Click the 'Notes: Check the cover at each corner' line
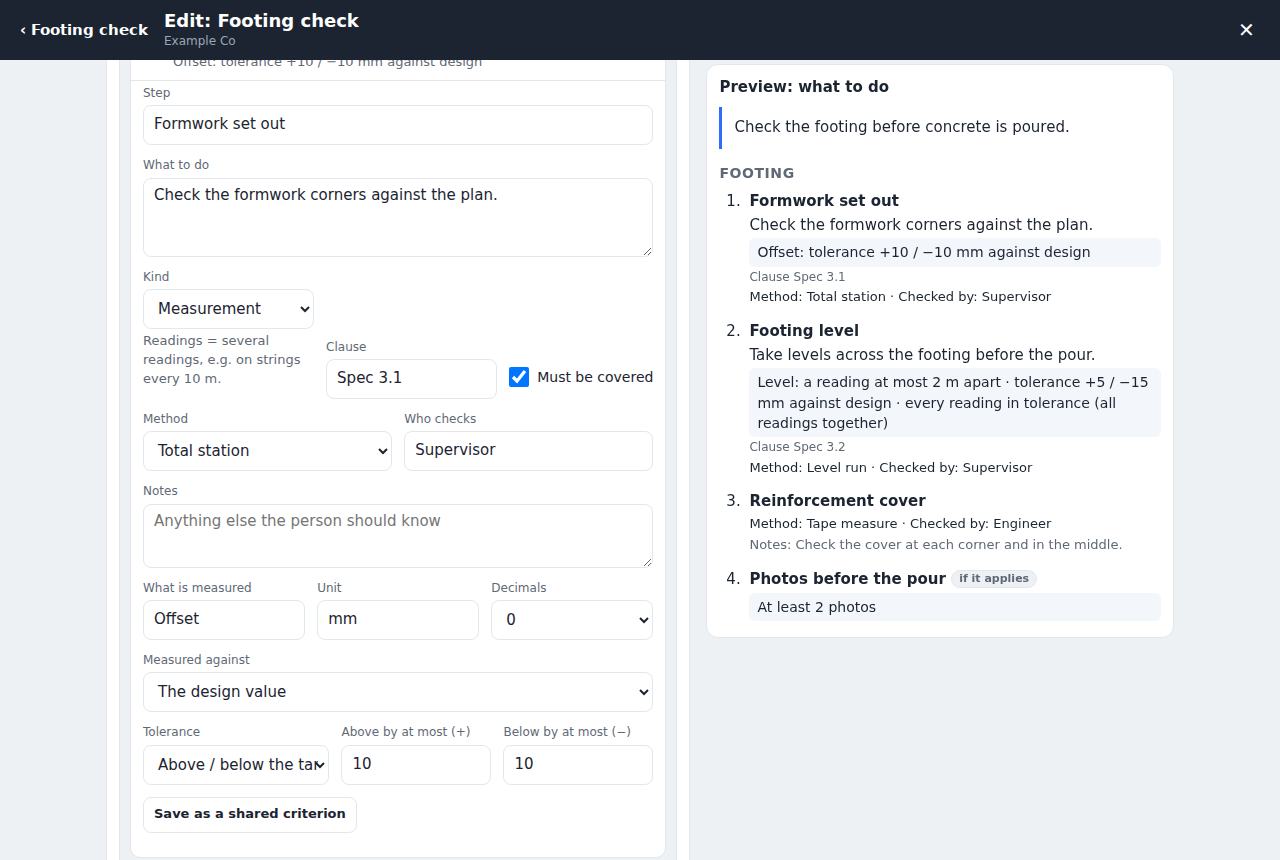This screenshot has height=860, width=1280. click(x=935, y=545)
